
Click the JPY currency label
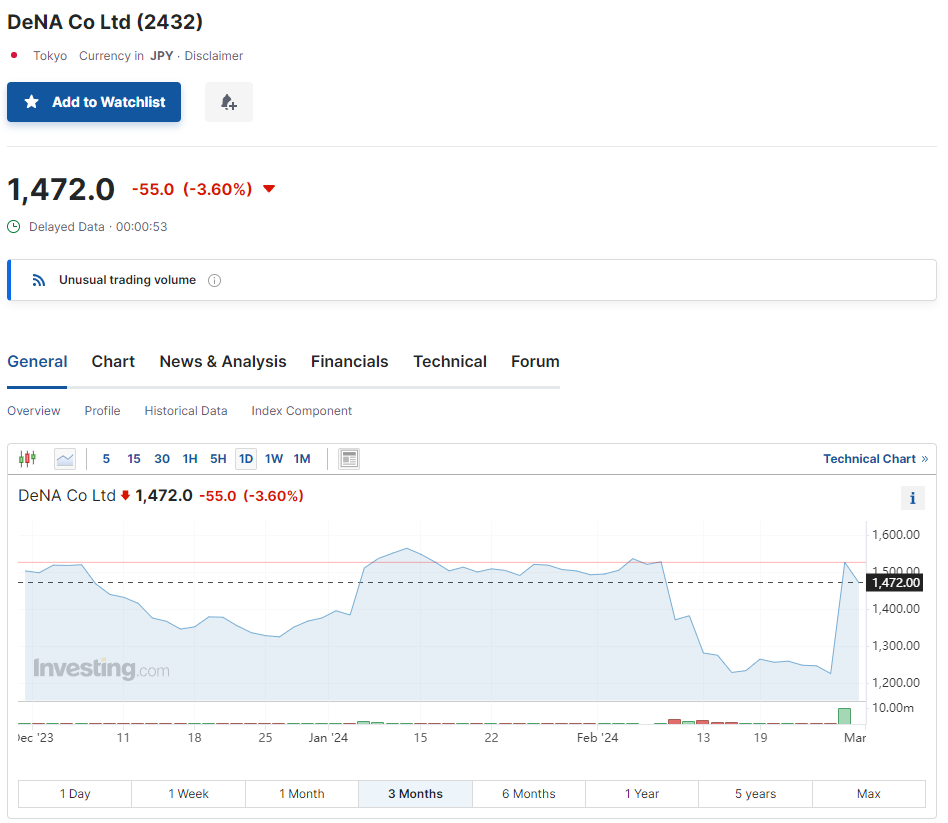(161, 56)
